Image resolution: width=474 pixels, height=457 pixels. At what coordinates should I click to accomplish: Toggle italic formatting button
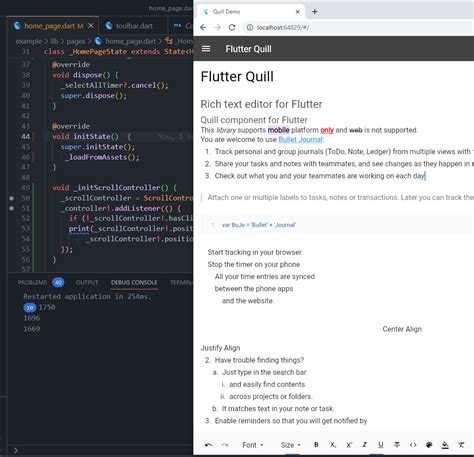(x=365, y=445)
